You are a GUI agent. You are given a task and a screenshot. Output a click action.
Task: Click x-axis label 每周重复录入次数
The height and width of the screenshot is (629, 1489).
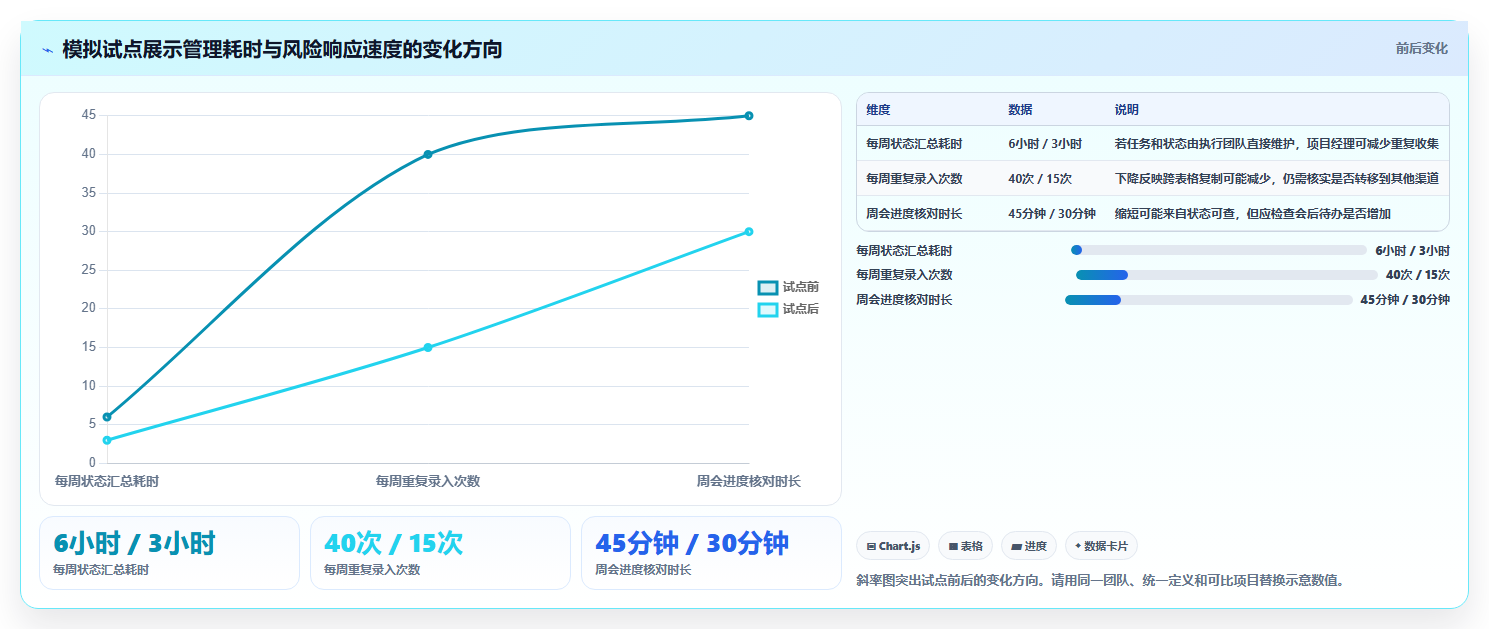click(428, 481)
